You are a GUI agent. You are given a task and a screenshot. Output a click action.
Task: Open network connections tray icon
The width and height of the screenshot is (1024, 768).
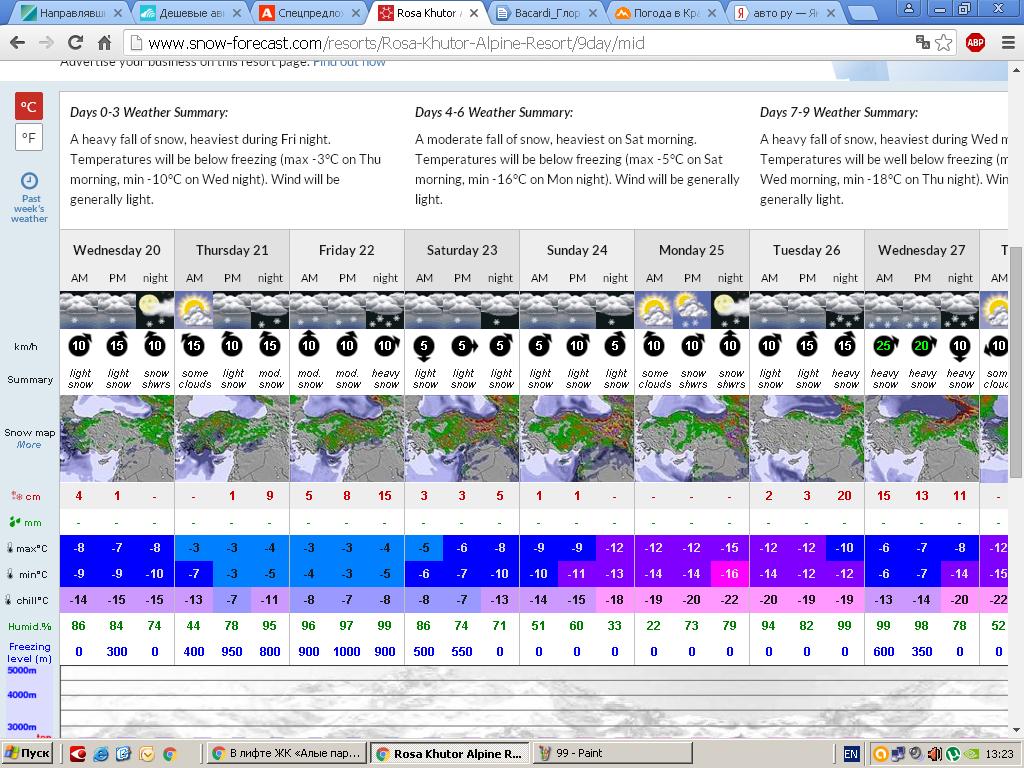(x=898, y=754)
